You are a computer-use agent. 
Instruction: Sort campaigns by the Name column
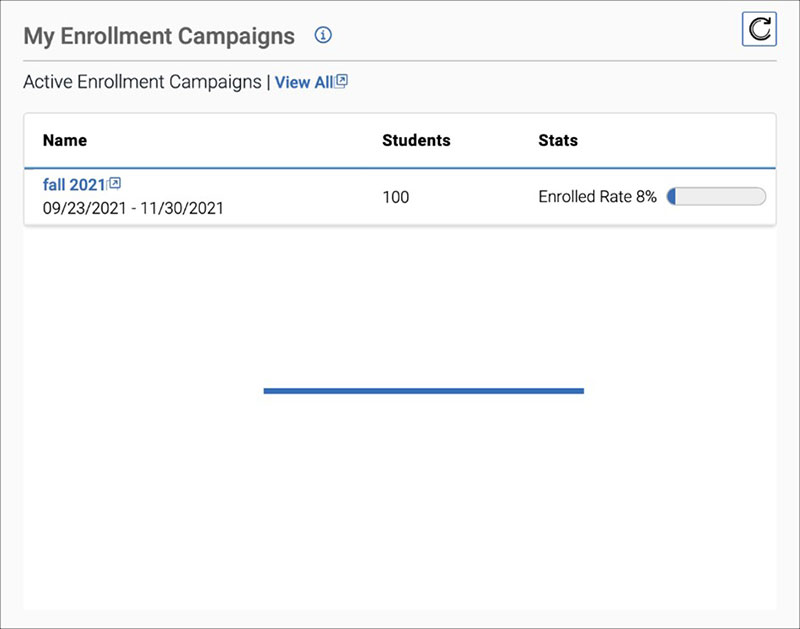(63, 140)
